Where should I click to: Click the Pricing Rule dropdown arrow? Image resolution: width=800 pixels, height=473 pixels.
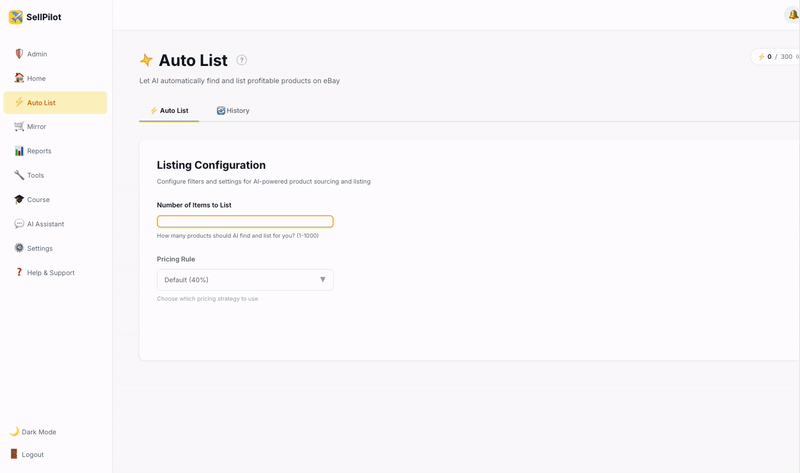[x=322, y=280]
